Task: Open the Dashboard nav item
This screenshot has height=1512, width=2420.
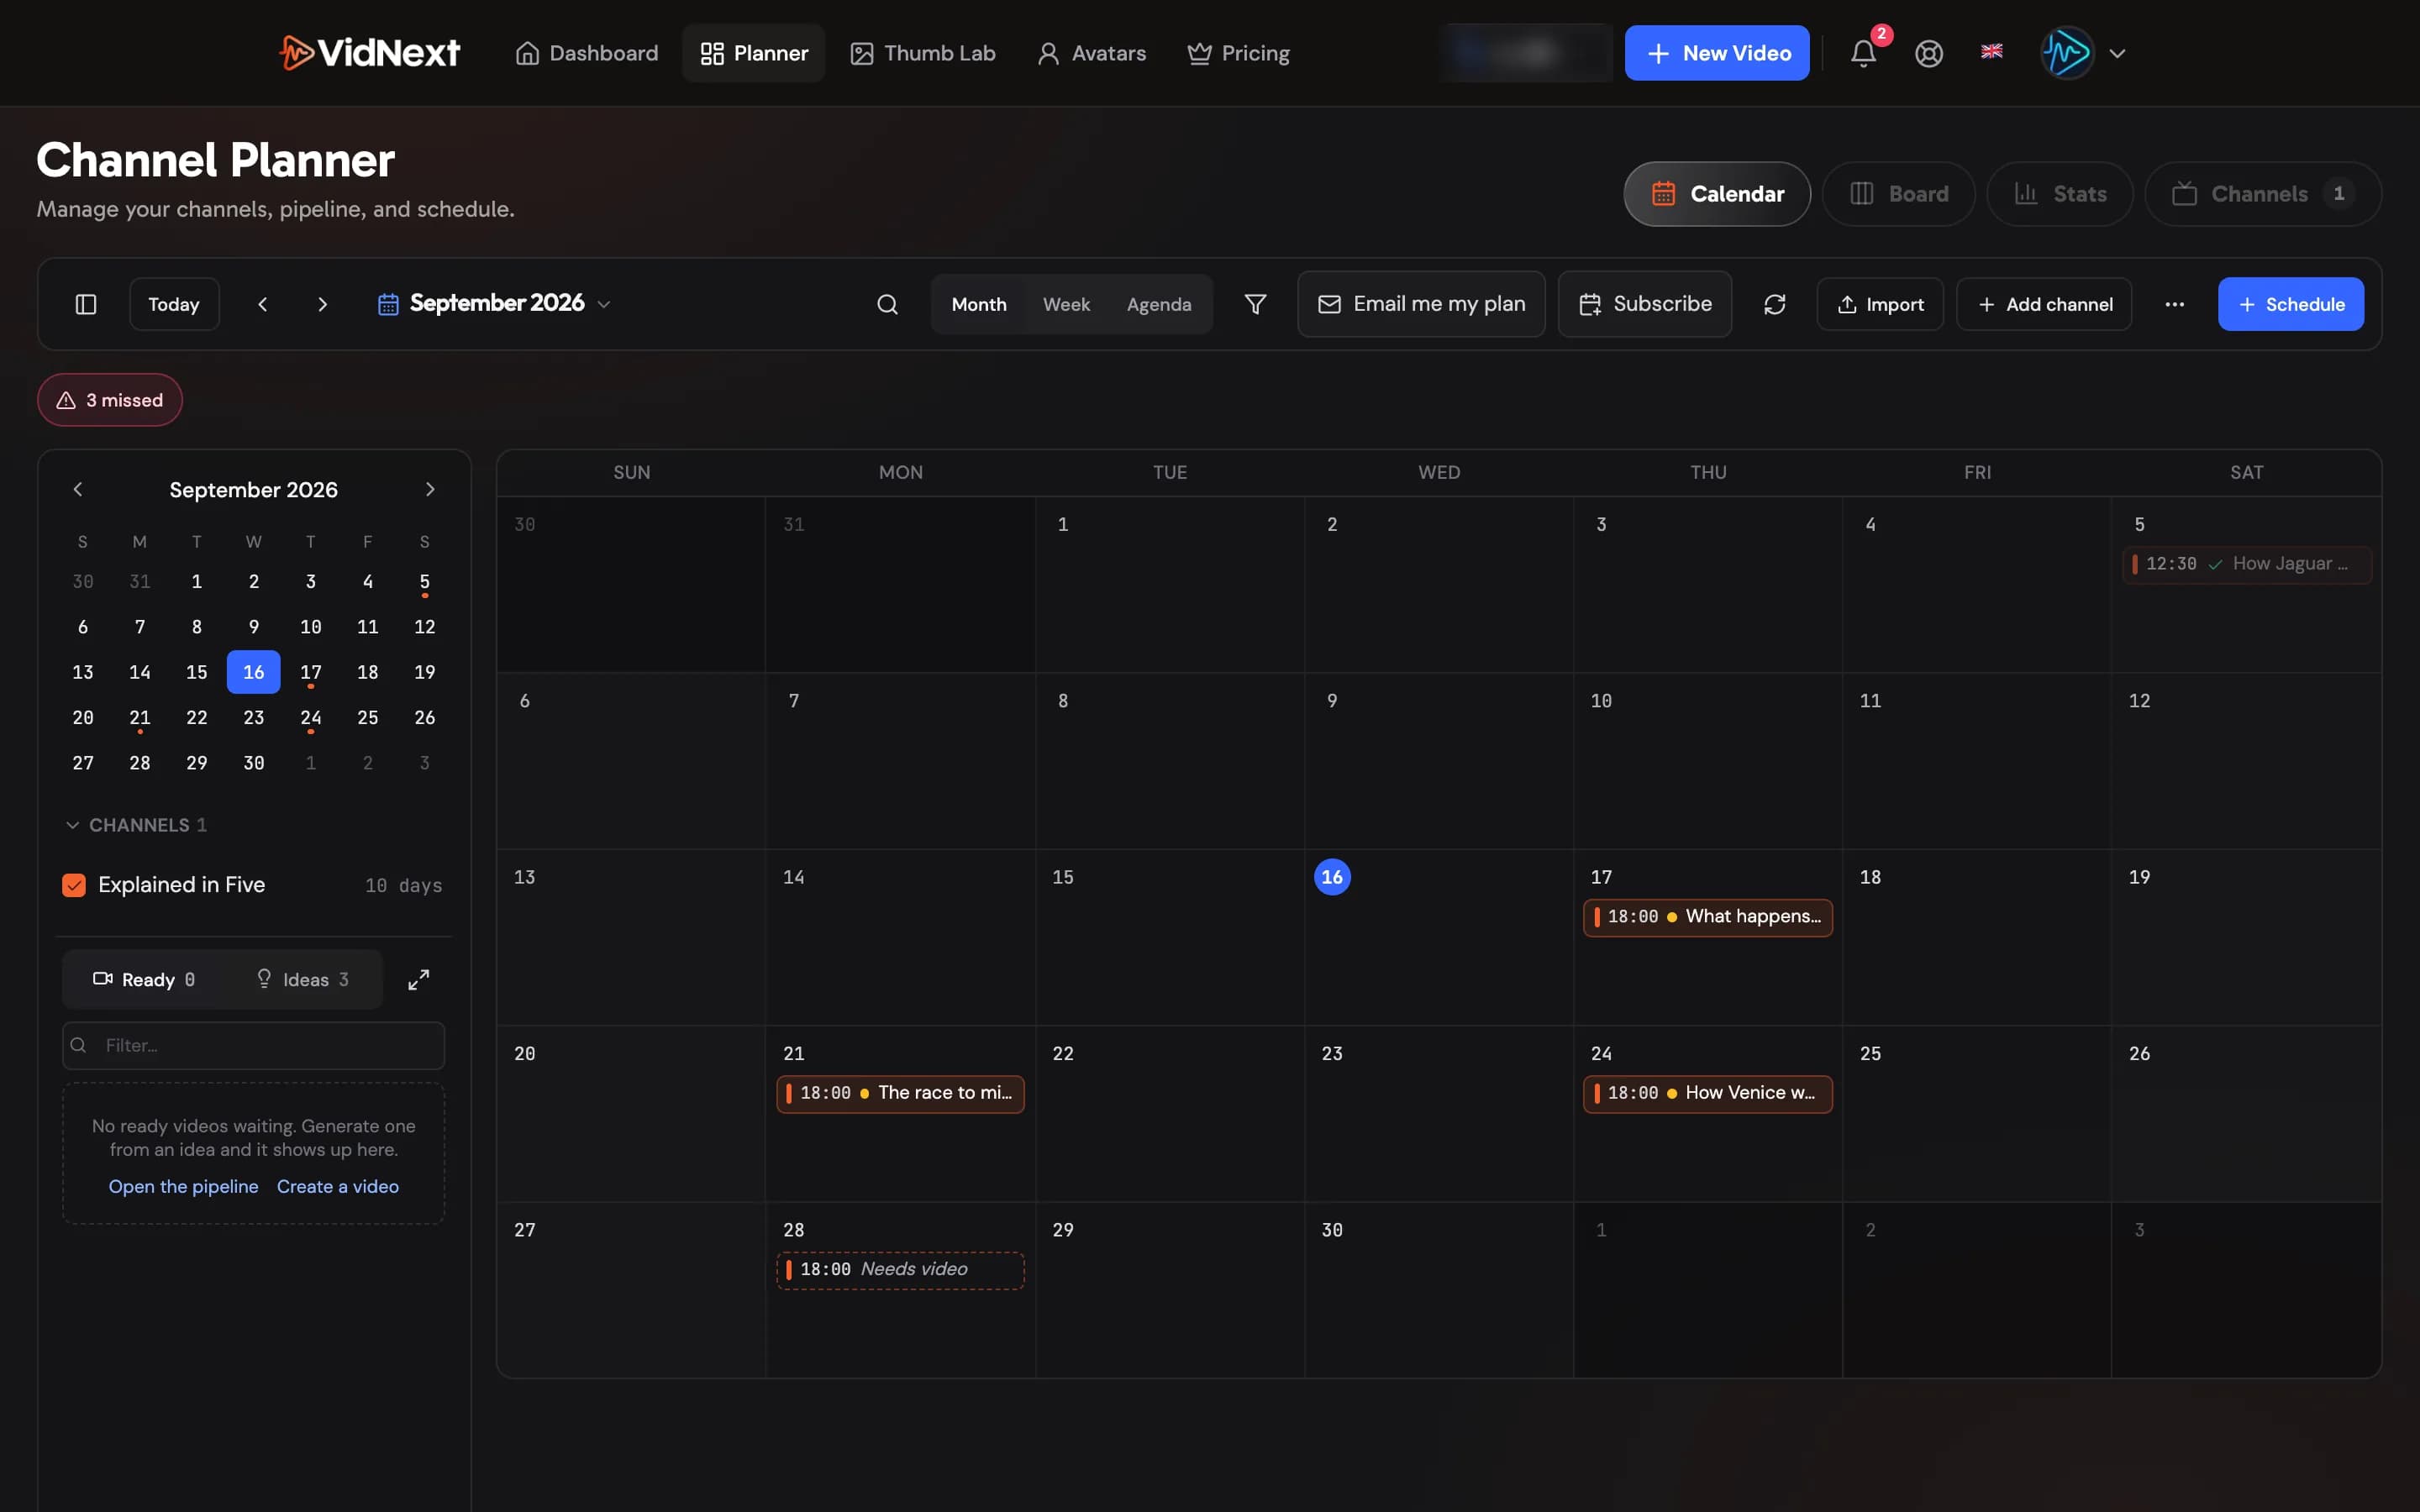Action: [586, 53]
